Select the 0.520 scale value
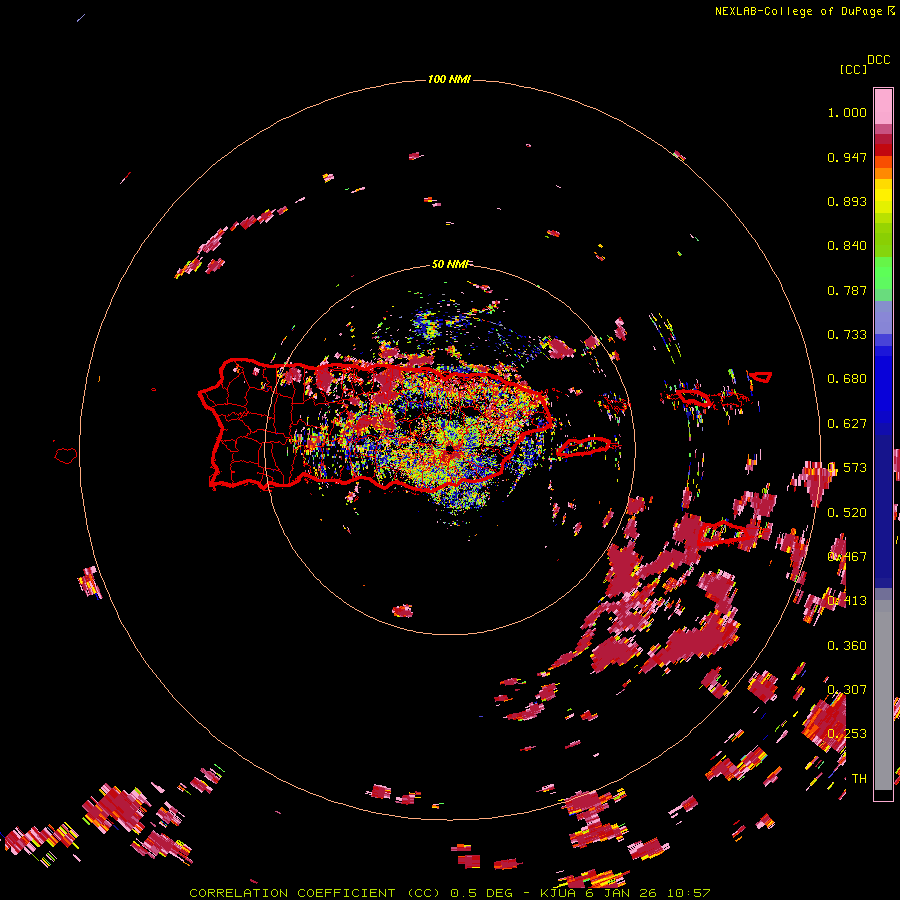 click(847, 513)
